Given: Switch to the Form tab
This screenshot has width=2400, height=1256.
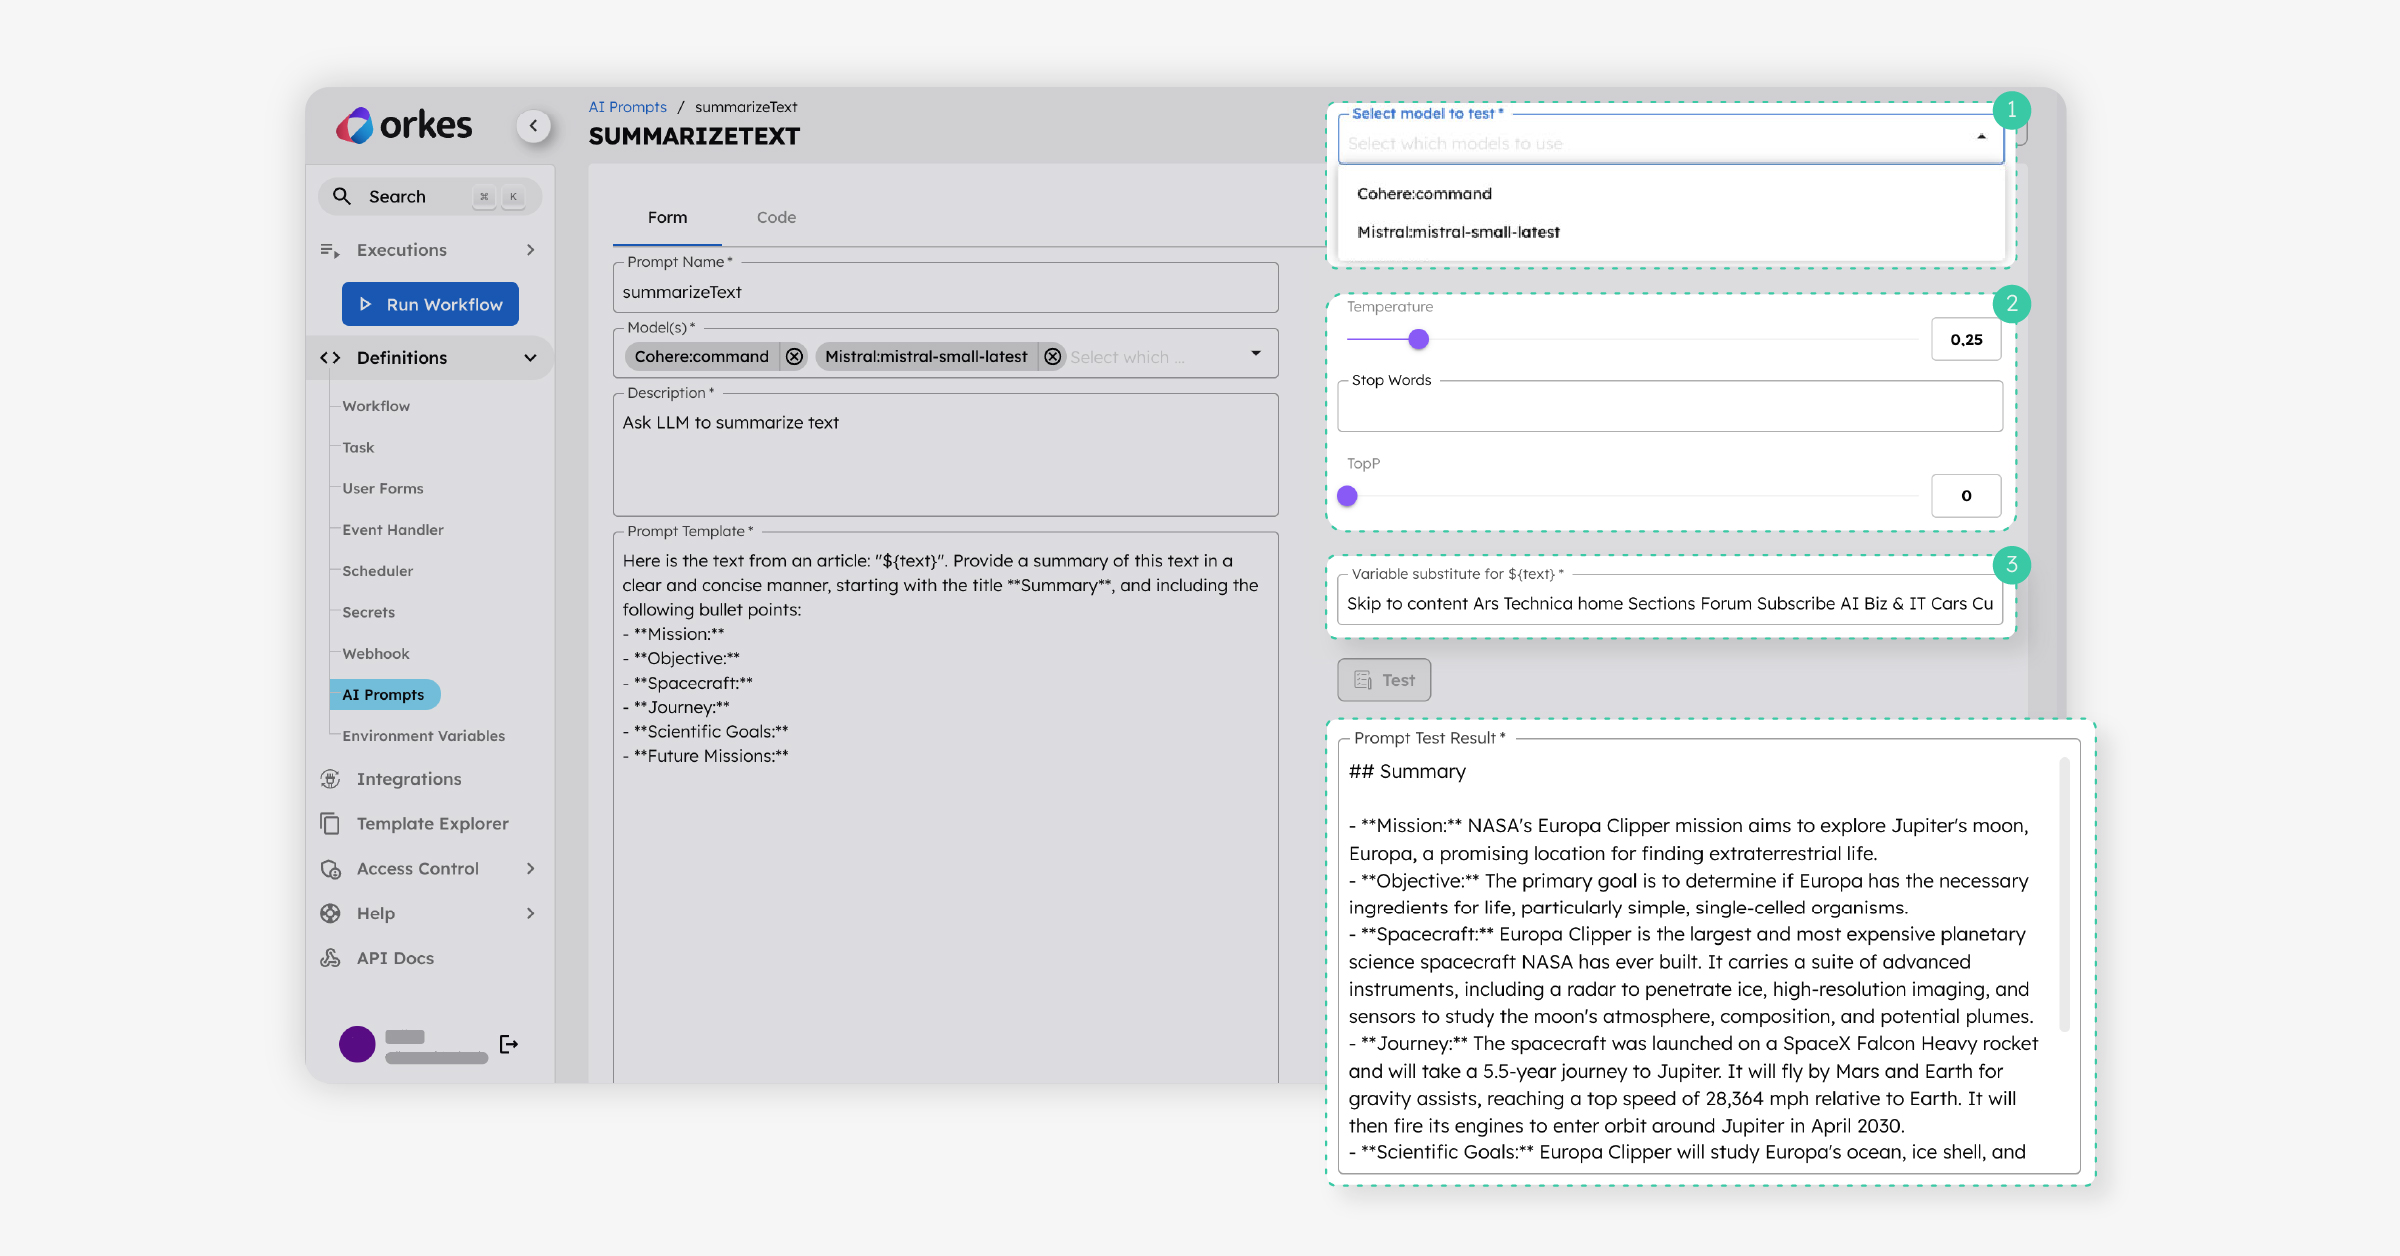Looking at the screenshot, I should pos(667,217).
